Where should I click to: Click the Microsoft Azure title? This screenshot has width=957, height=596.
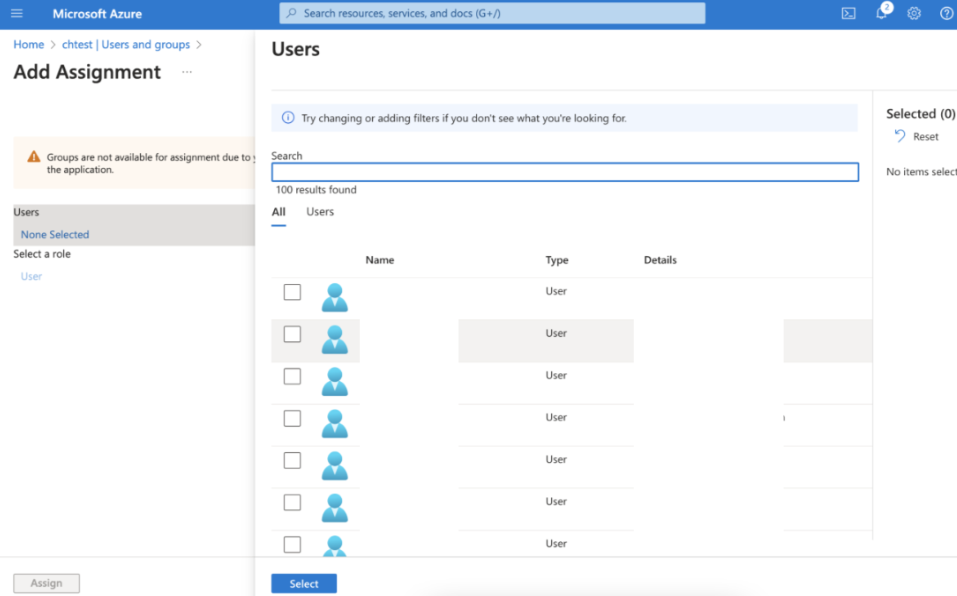(x=97, y=13)
